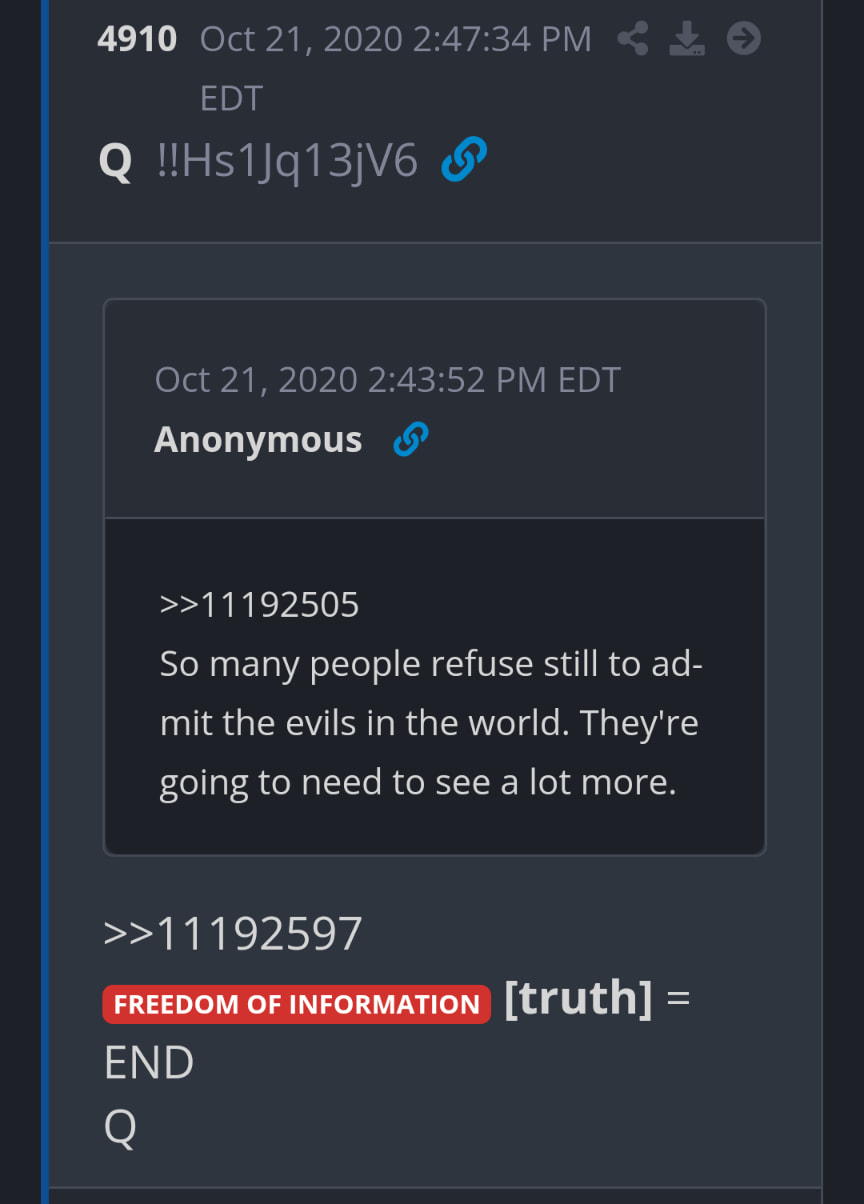Click the quoted message text about evils
This screenshot has height=1204, width=864.
pos(430,723)
